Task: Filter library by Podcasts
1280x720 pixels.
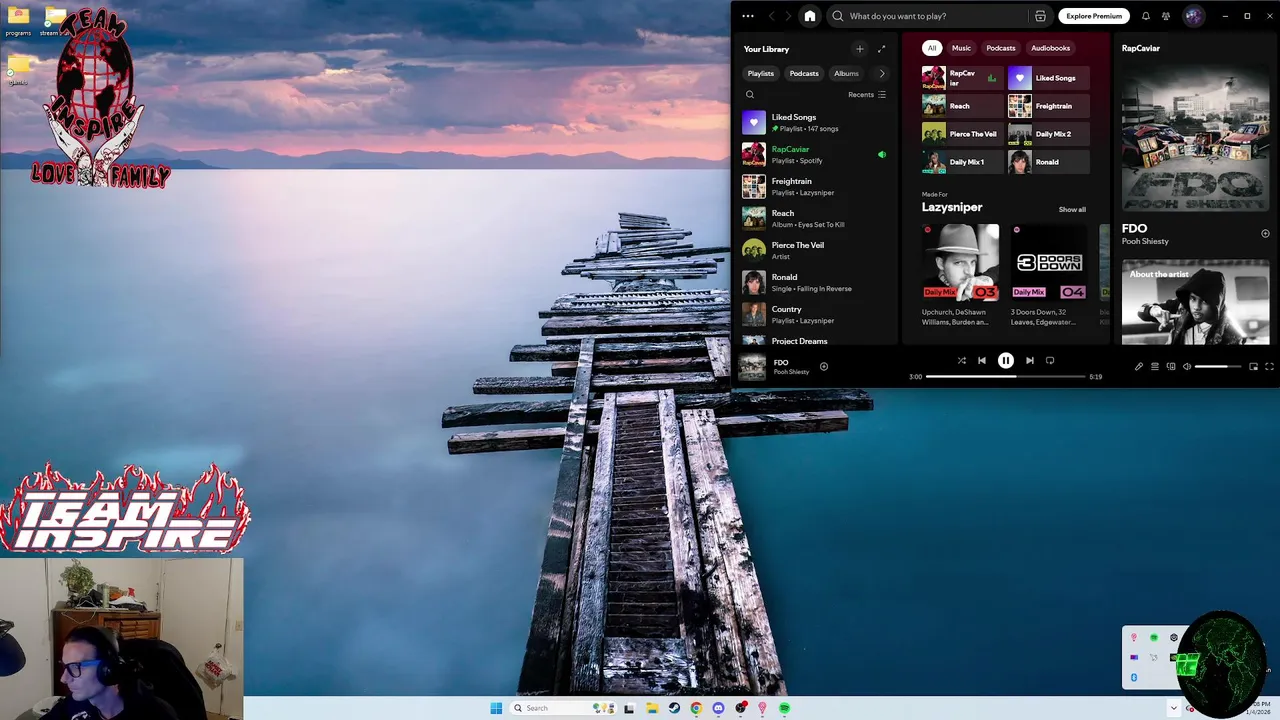Action: [x=804, y=74]
